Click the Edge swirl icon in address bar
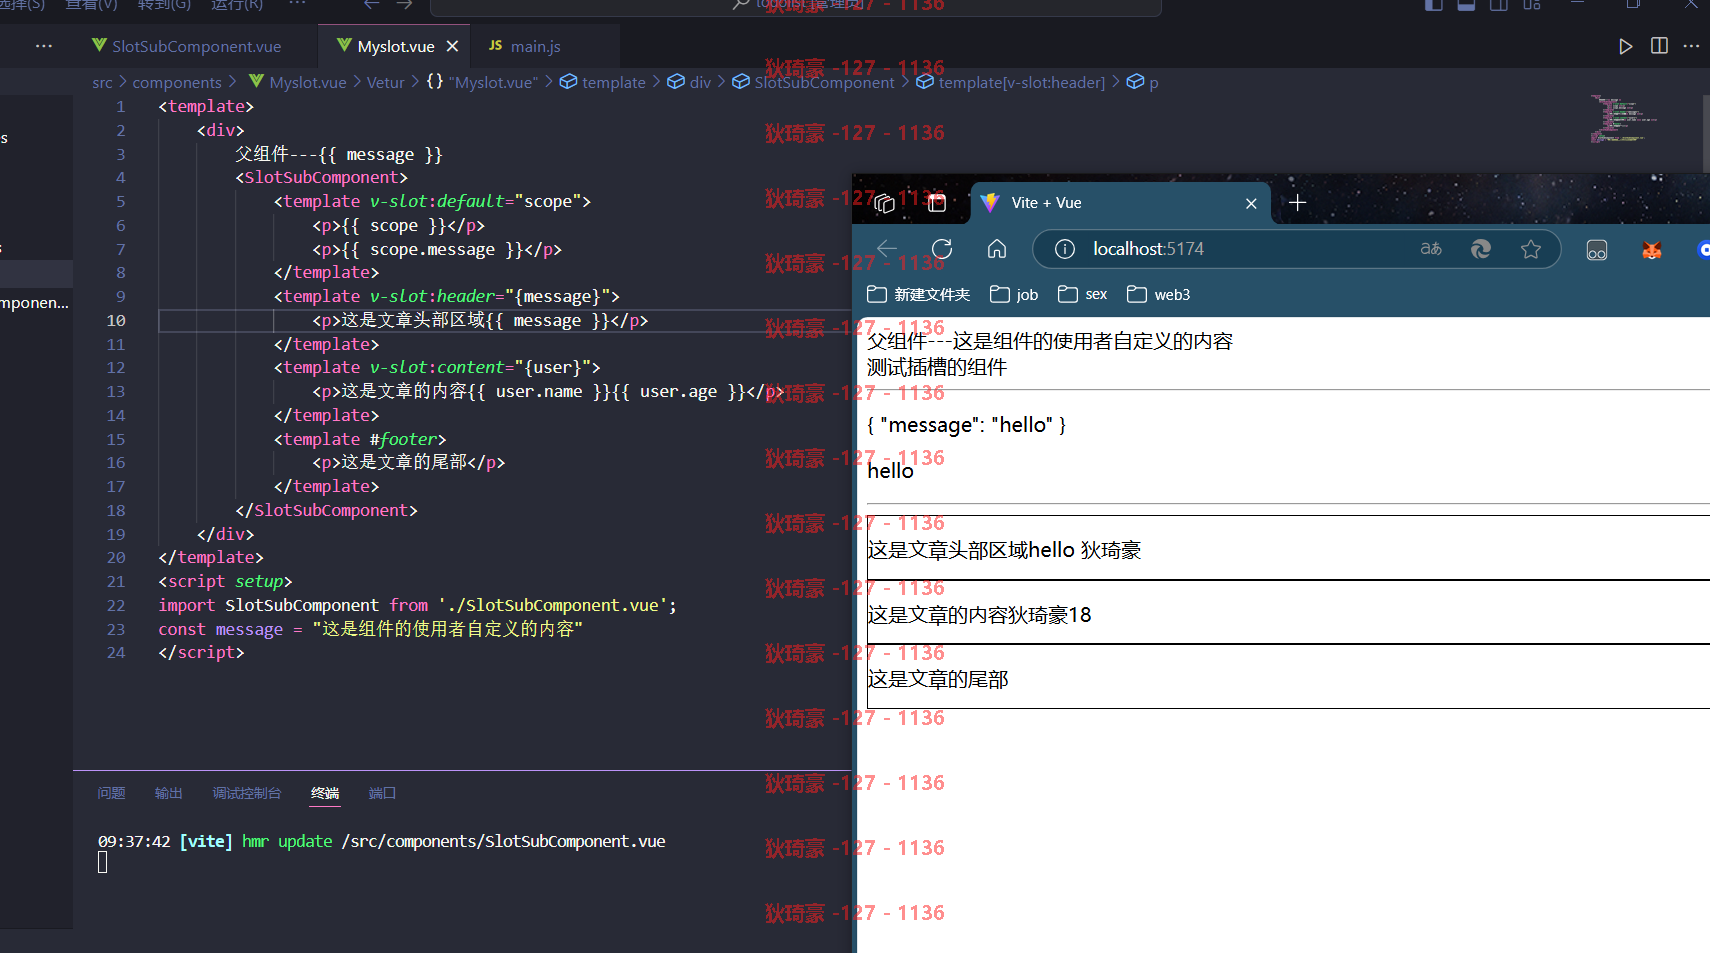Viewport: 1710px width, 953px height. point(1481,249)
